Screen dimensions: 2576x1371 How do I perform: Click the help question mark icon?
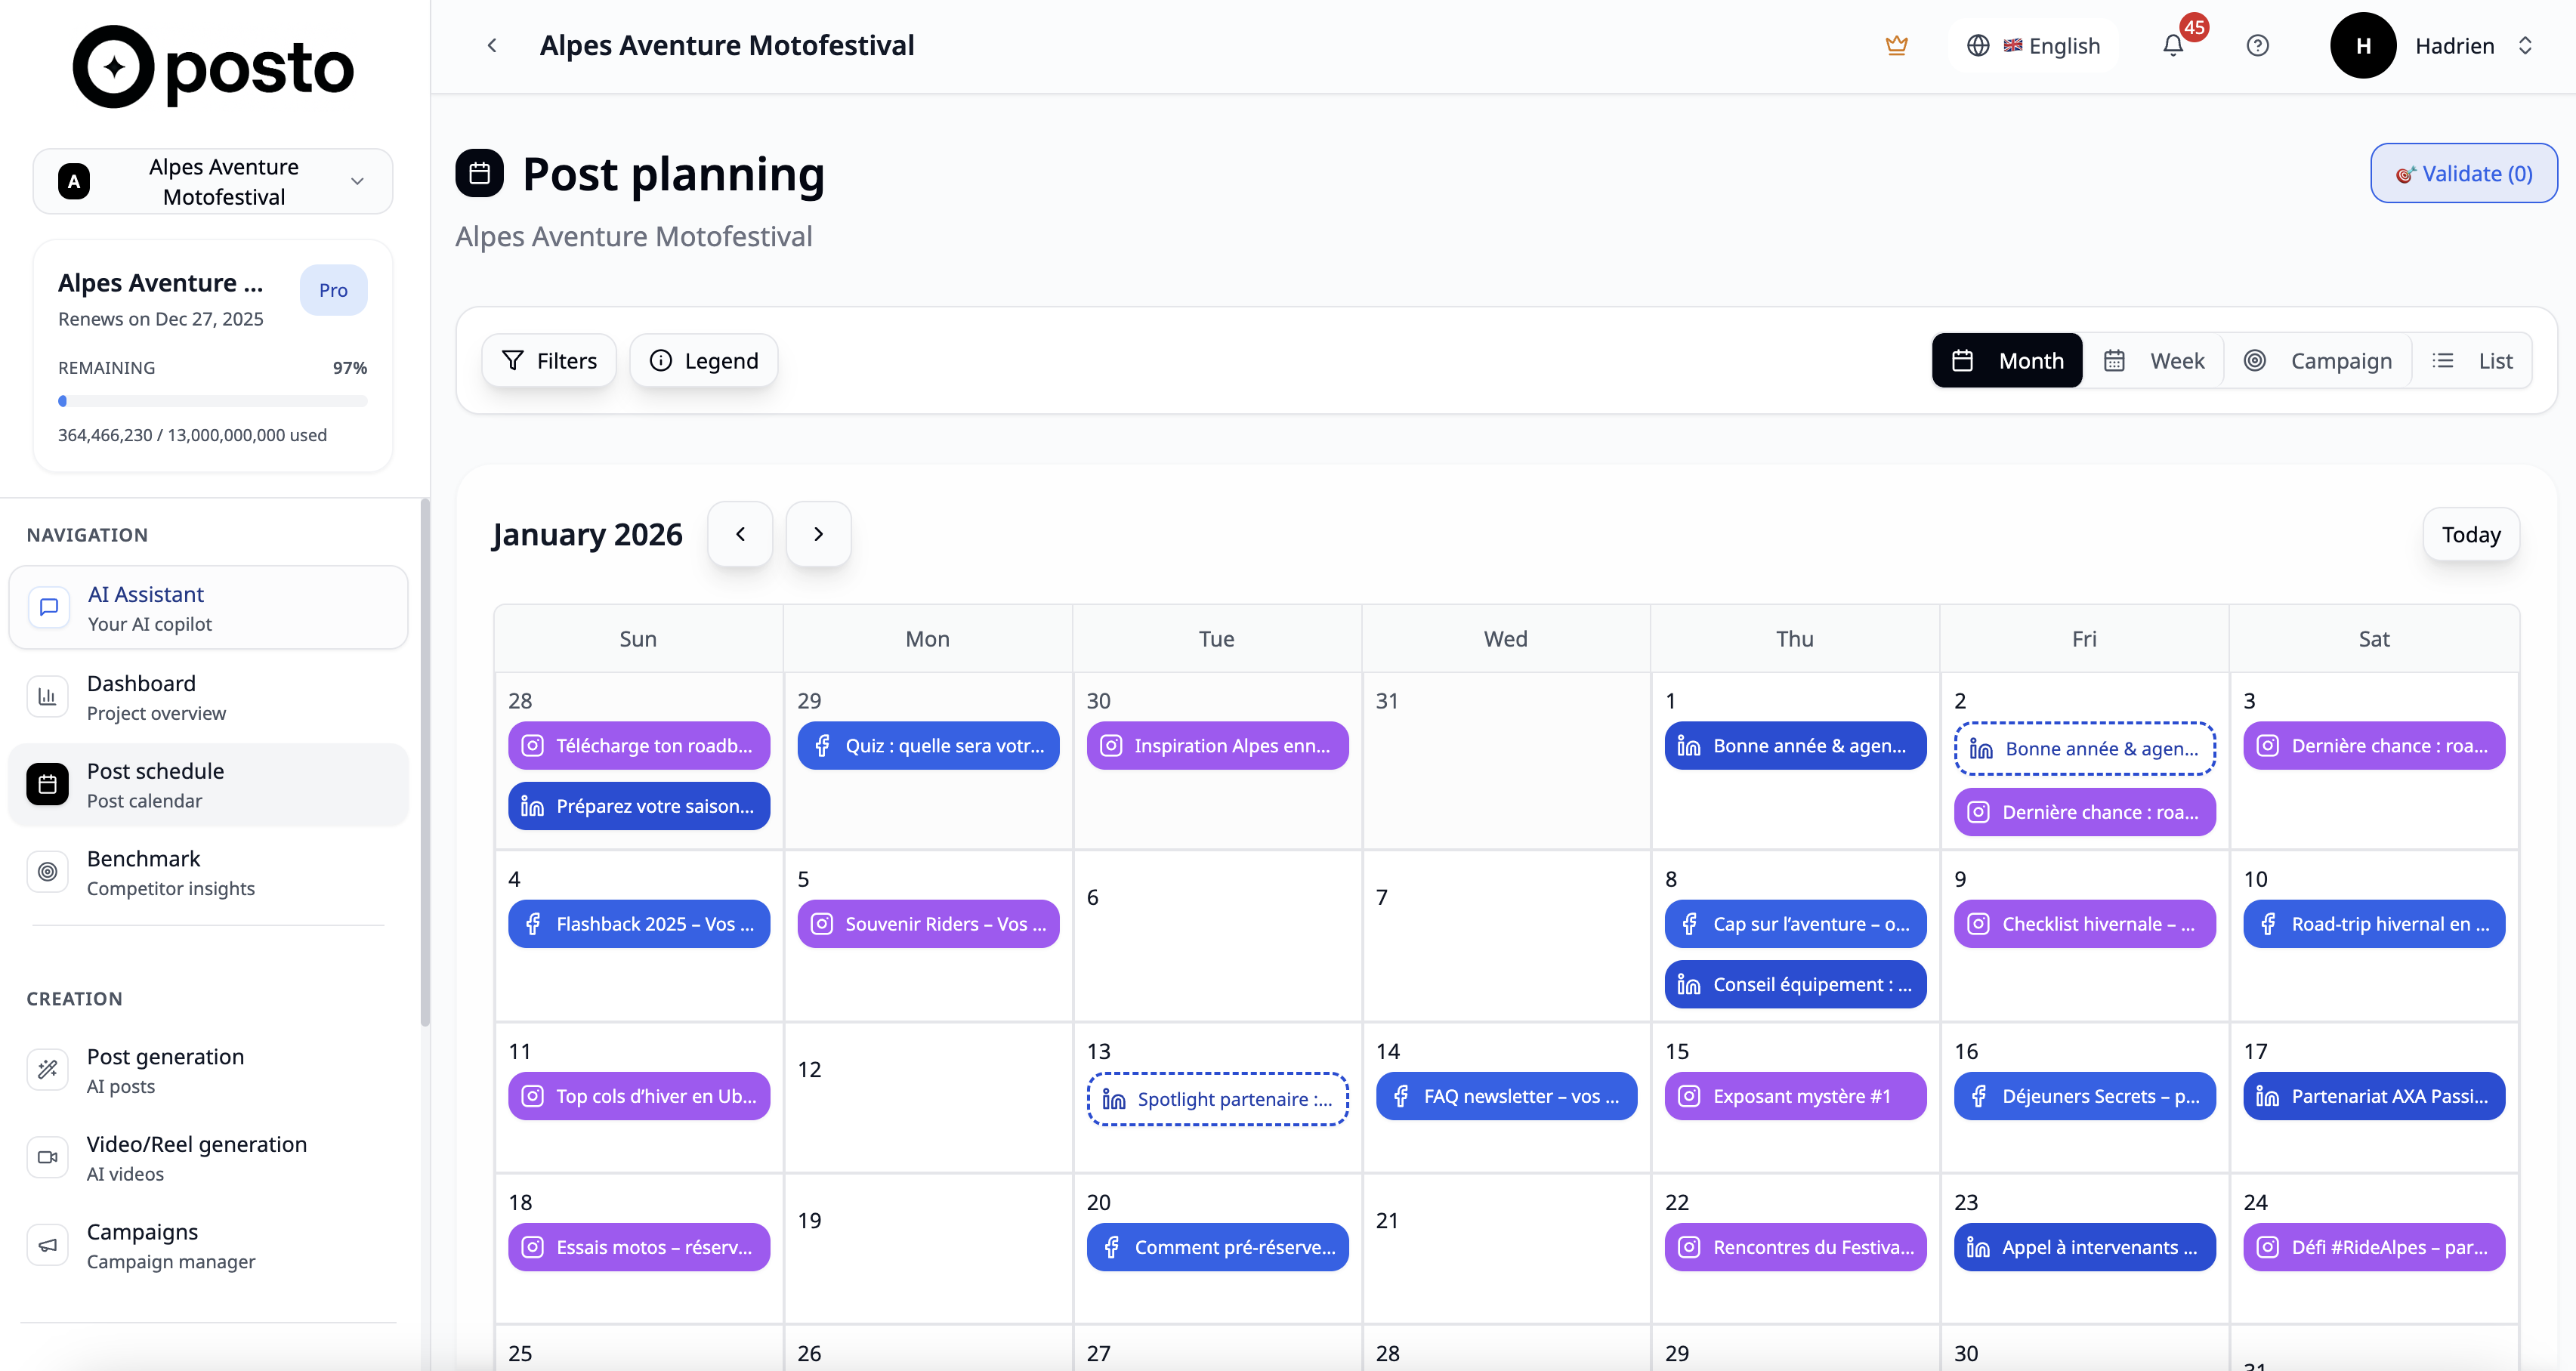click(2257, 45)
